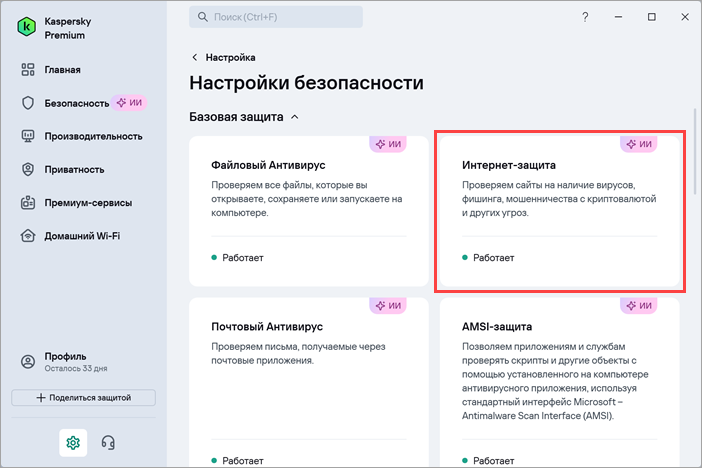Open the Домашний Wi-Fi icon
The image size is (702, 468).
click(28, 236)
